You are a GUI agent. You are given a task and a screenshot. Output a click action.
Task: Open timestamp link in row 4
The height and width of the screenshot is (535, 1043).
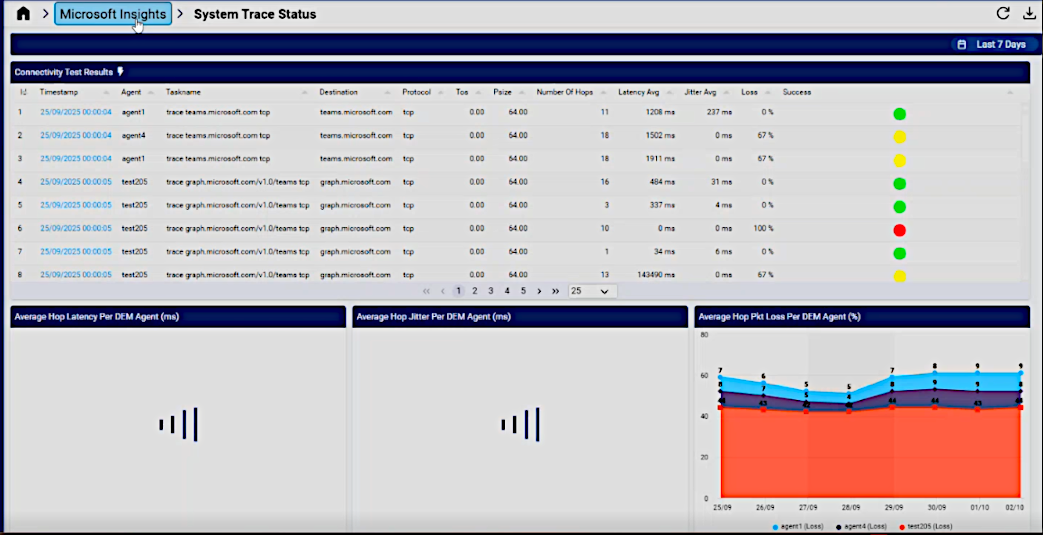(76, 182)
